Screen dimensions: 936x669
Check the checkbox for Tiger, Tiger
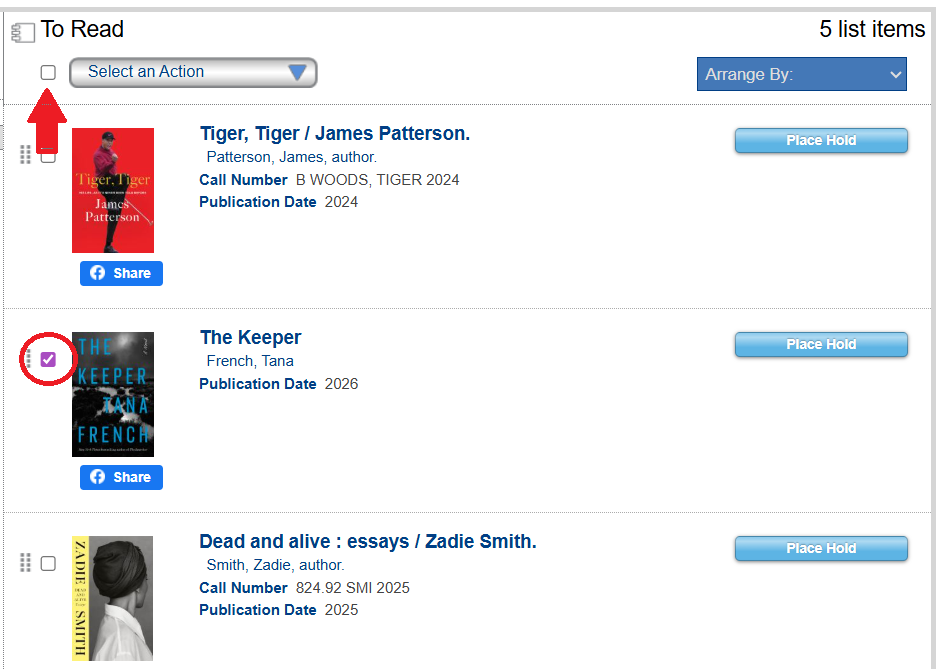(47, 155)
